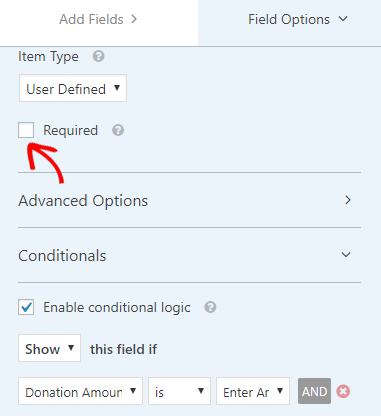Open the Show/Hide dropdown
The image size is (381, 416).
pos(50,348)
